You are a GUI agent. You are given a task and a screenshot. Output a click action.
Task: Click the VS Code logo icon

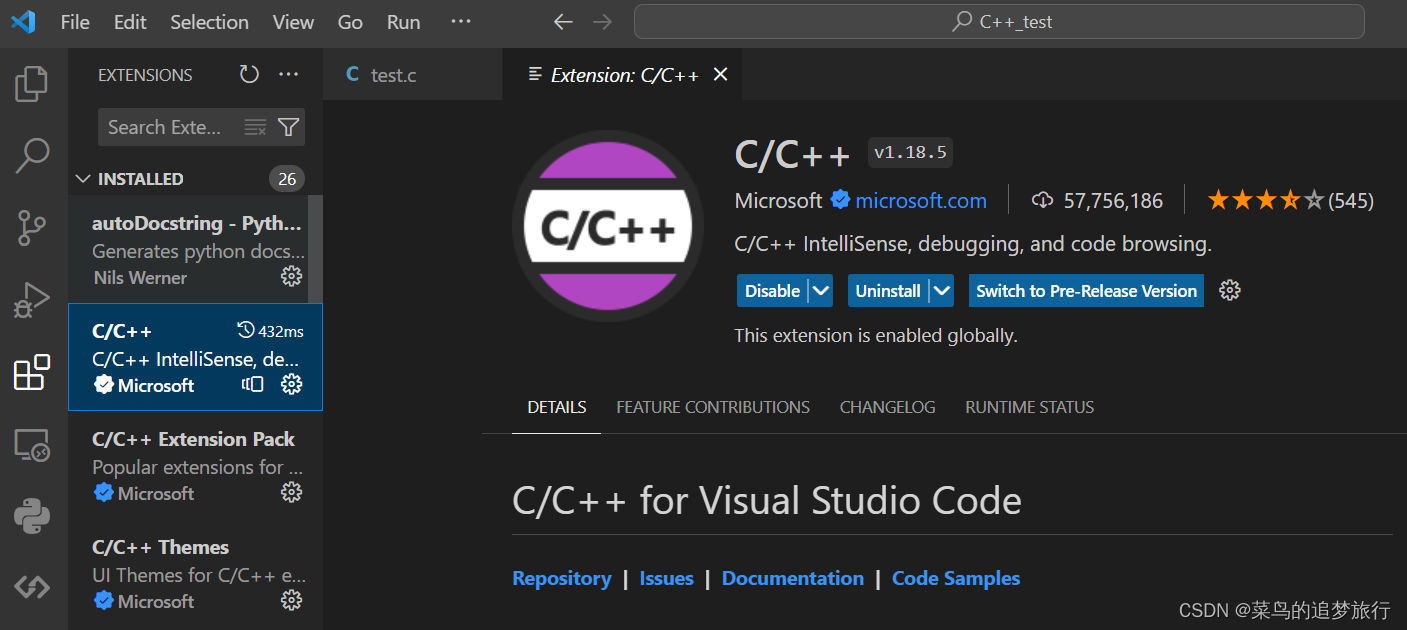coord(23,21)
